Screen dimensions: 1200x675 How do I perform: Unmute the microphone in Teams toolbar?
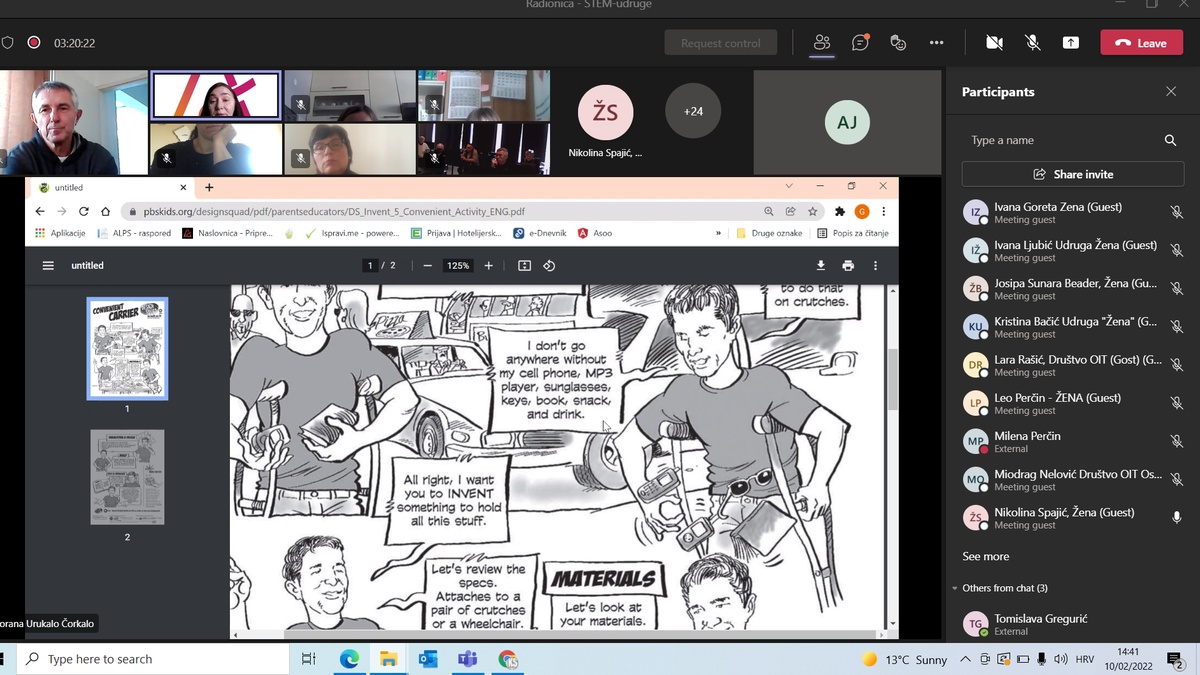[x=1033, y=43]
